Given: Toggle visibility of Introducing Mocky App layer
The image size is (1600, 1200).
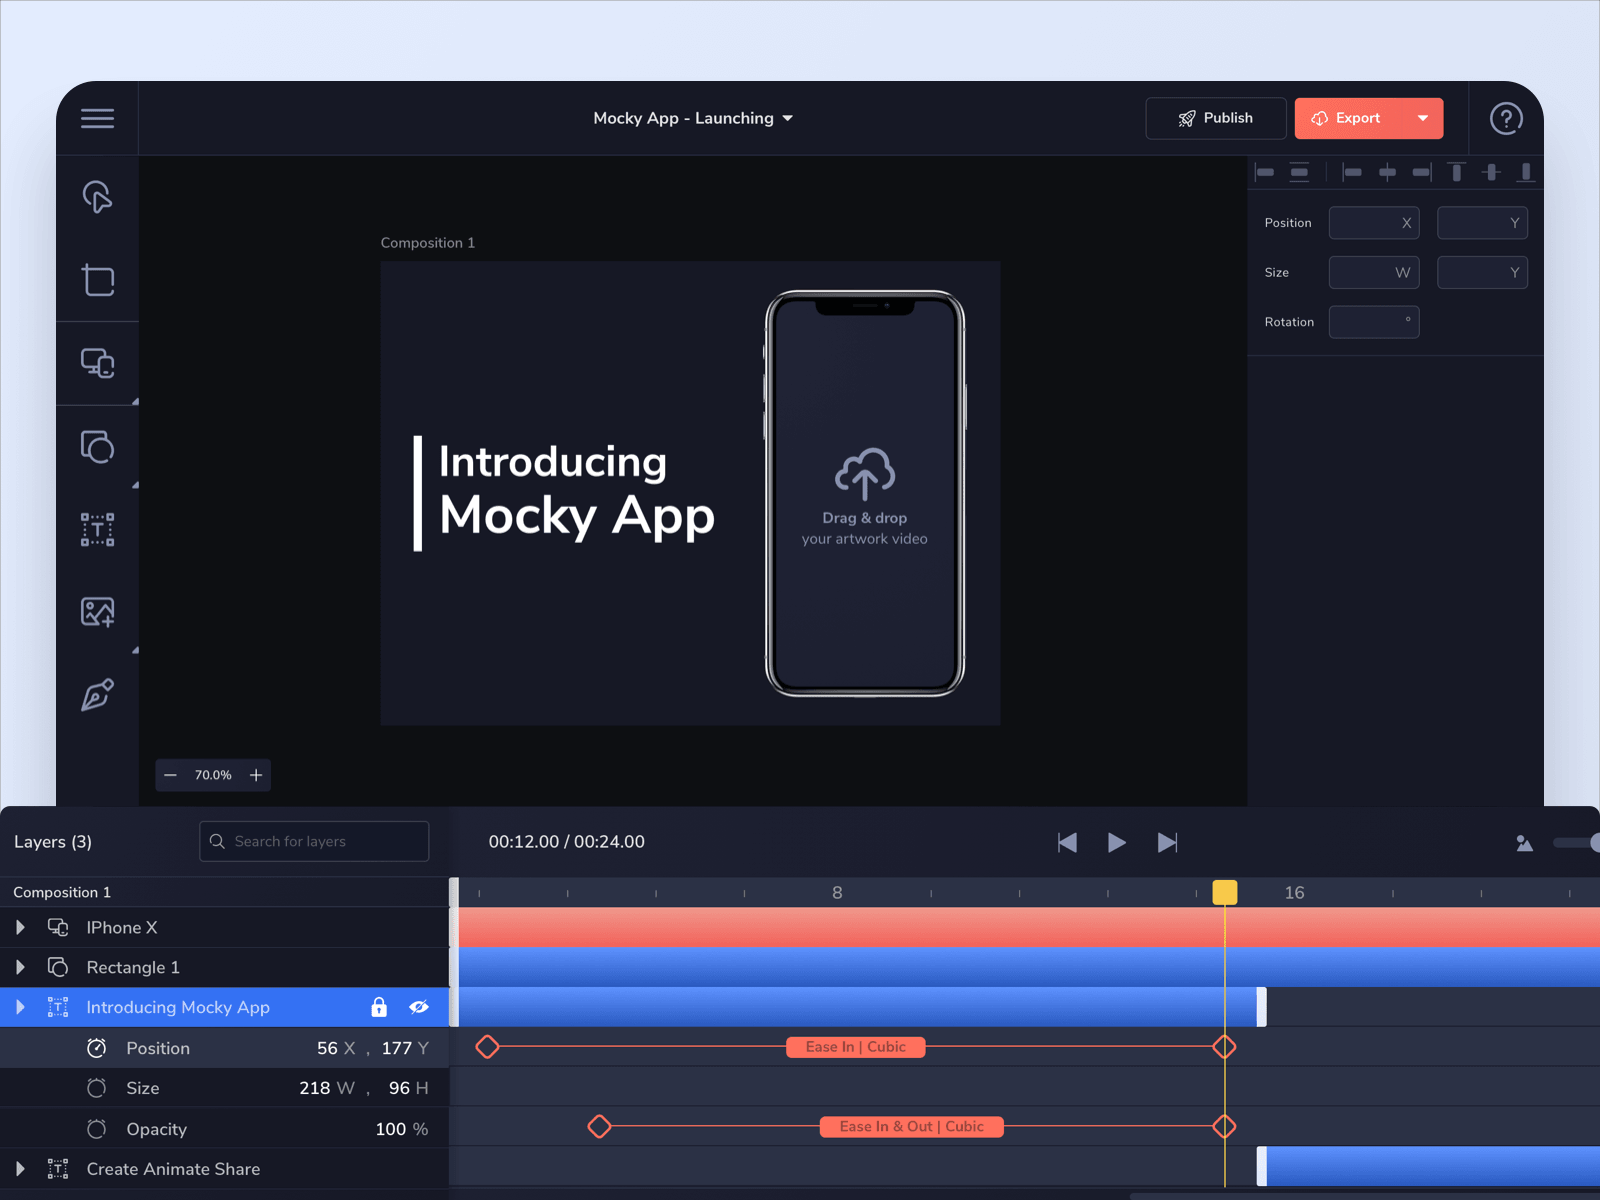Looking at the screenshot, I should point(419,1007).
